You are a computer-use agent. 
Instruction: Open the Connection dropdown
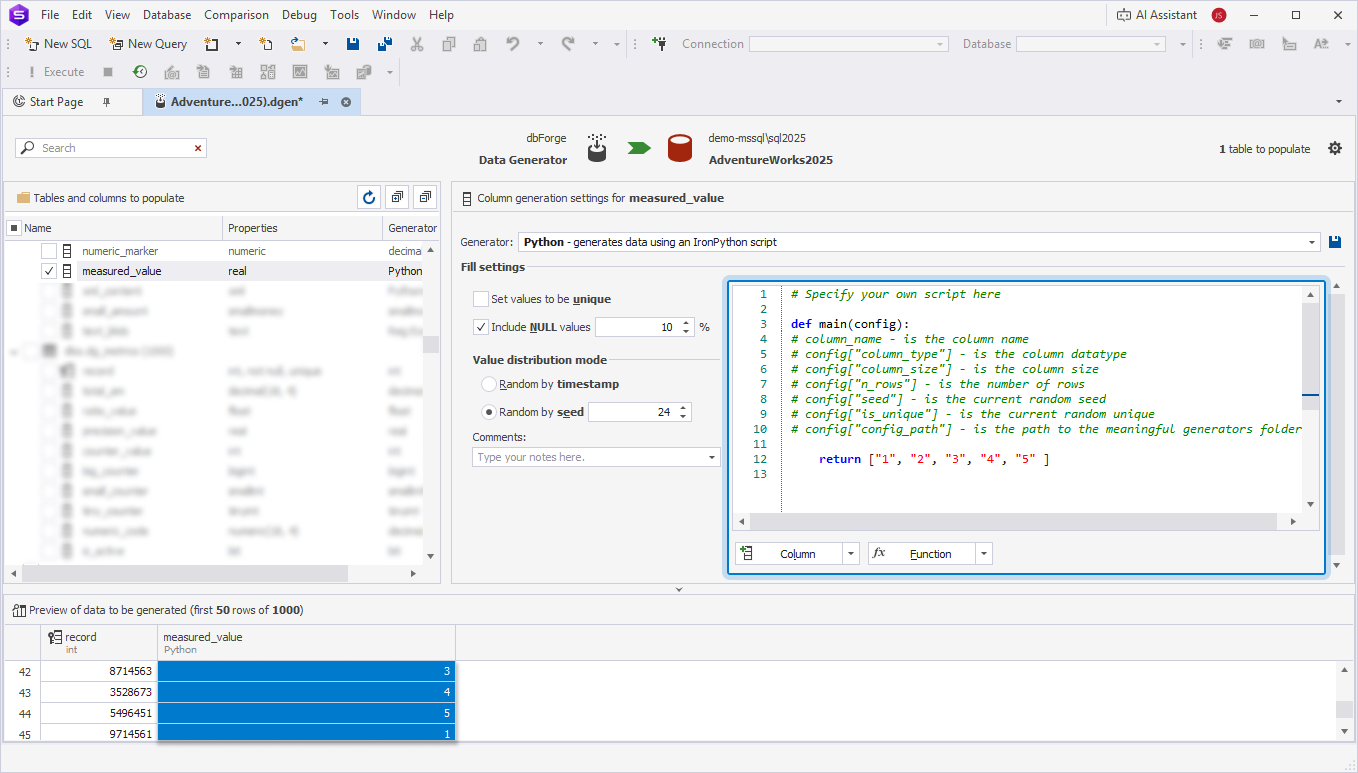click(940, 44)
